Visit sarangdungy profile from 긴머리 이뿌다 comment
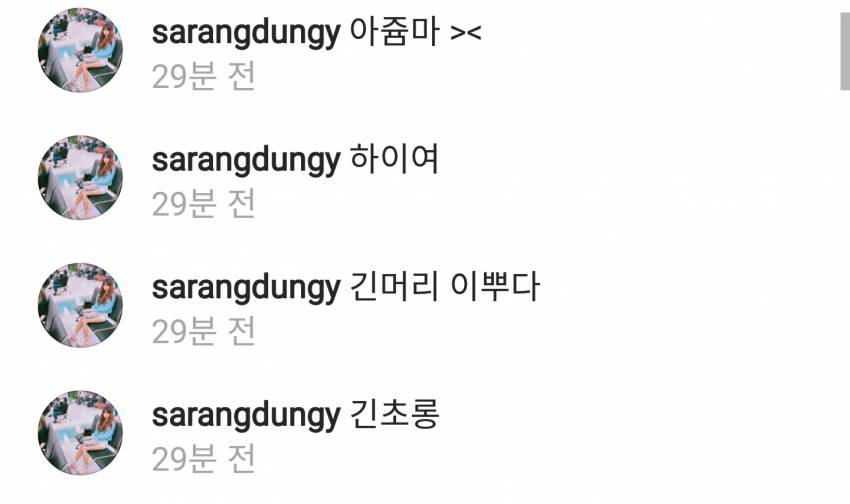The height and width of the screenshot is (504, 850). (246, 289)
